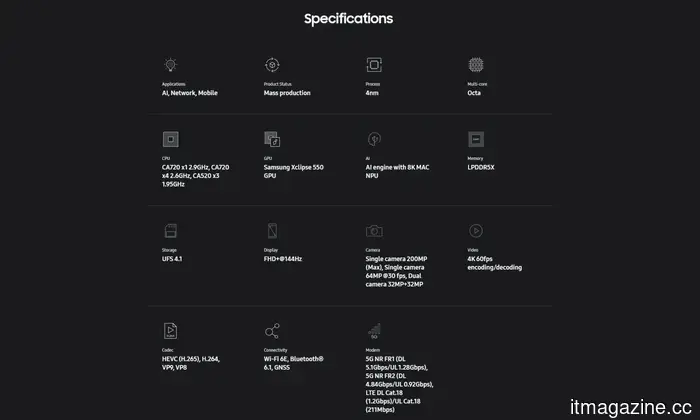700x420 pixels.
Task: Click the Memory module icon
Action: [x=477, y=139]
